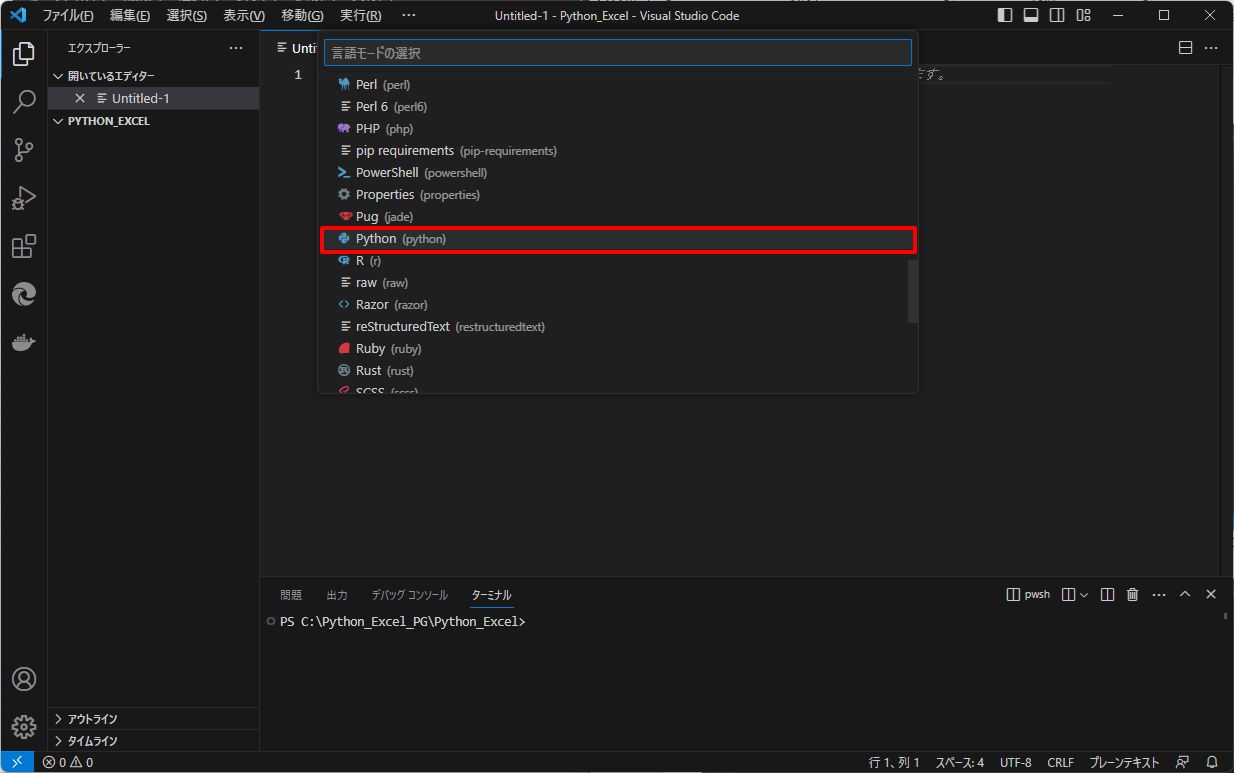The height and width of the screenshot is (773, 1234).
Task: Open the Manage gear menu
Action: click(24, 727)
